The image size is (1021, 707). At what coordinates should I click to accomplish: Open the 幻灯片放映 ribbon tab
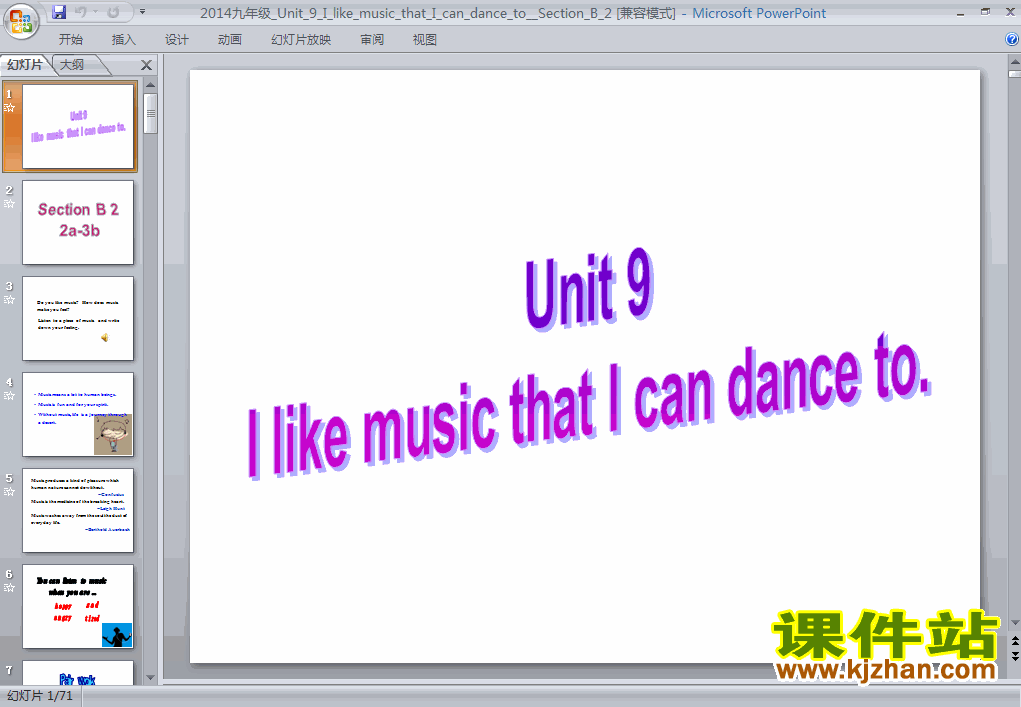pos(301,40)
